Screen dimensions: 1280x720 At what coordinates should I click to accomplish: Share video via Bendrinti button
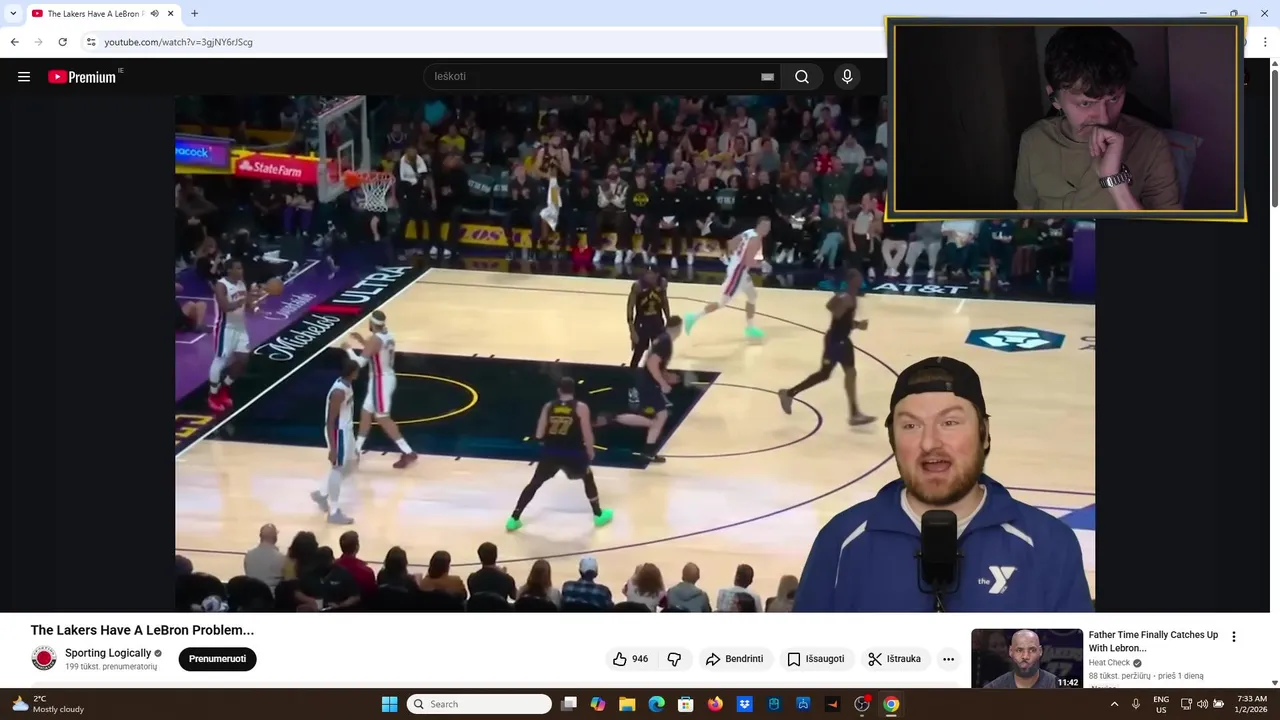(734, 659)
